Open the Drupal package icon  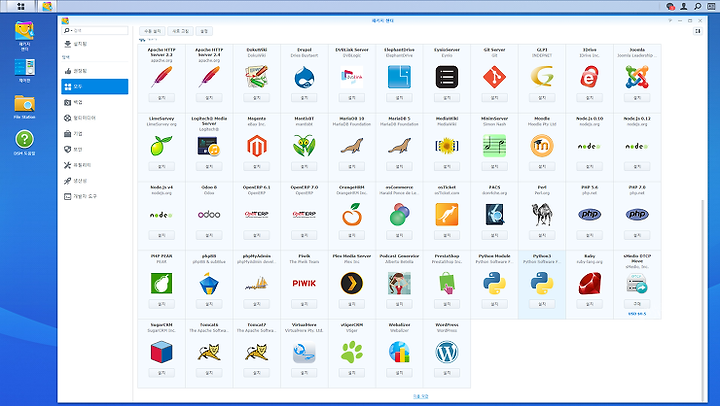(x=304, y=77)
